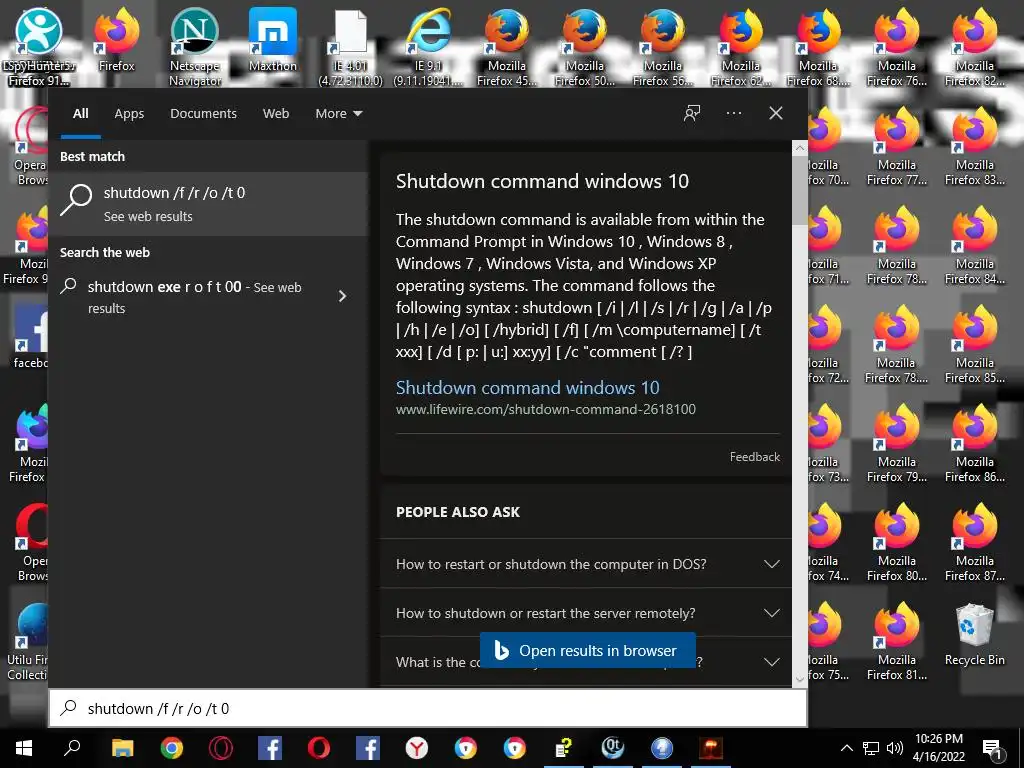Select the Recycle Bin desktop icon
1024x768 pixels.
point(974,635)
